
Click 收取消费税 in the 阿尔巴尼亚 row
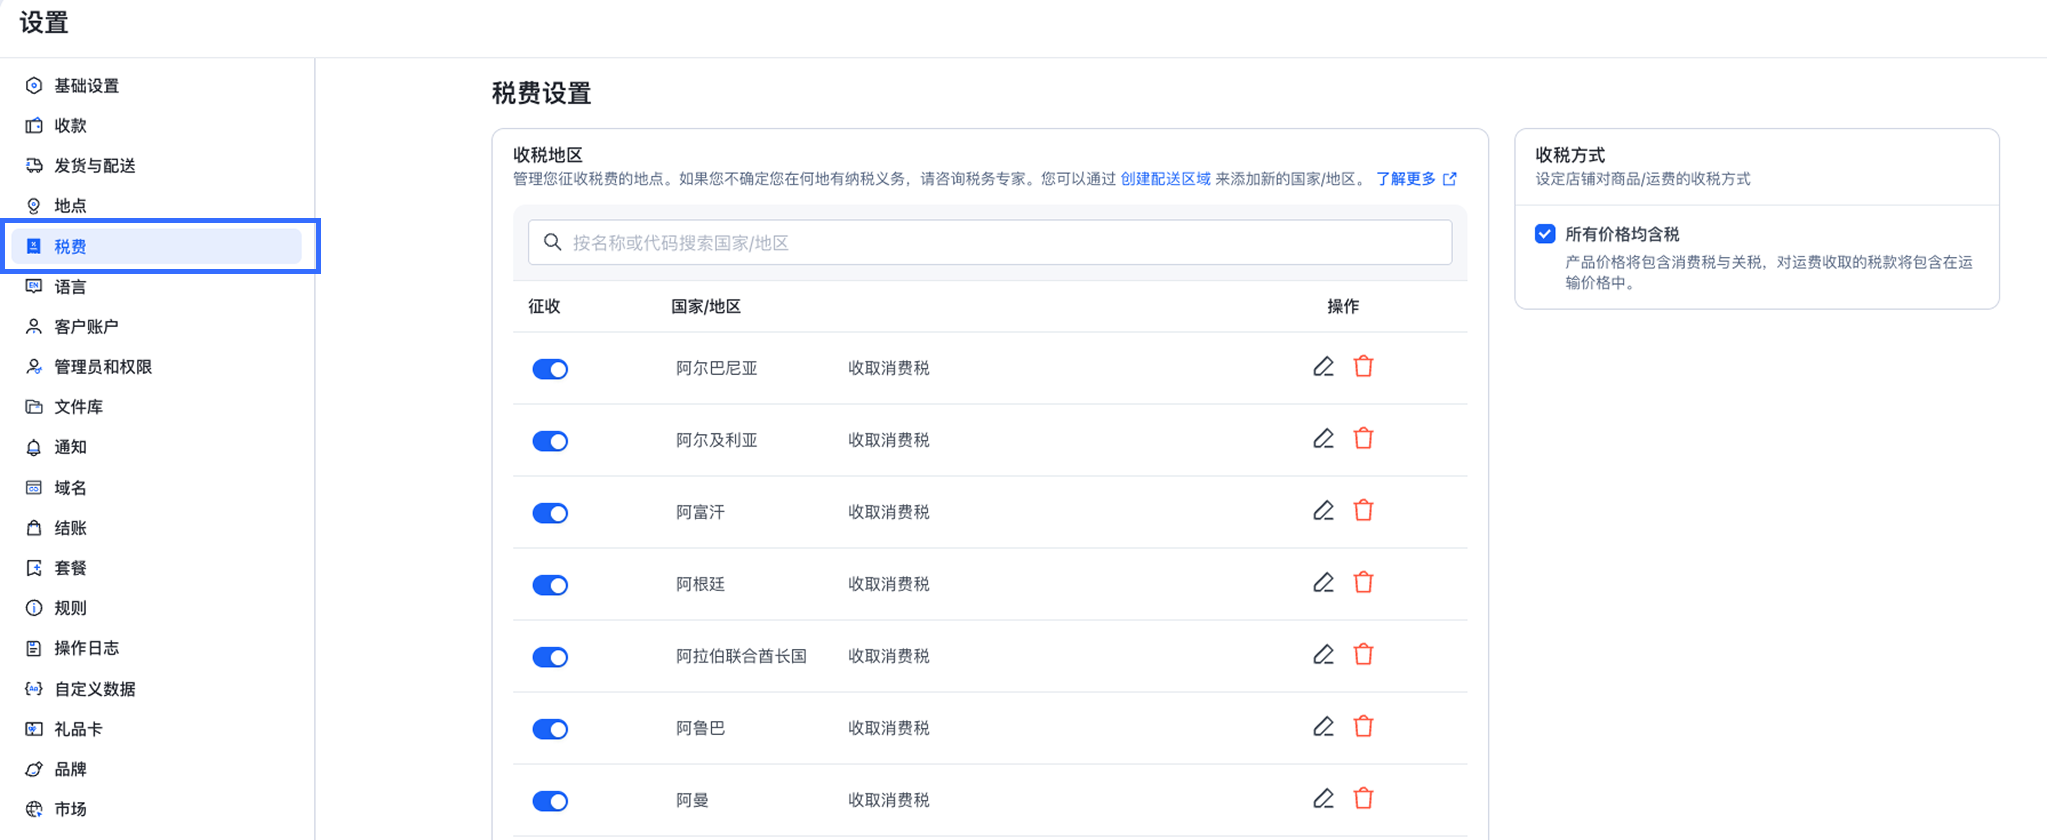889,368
